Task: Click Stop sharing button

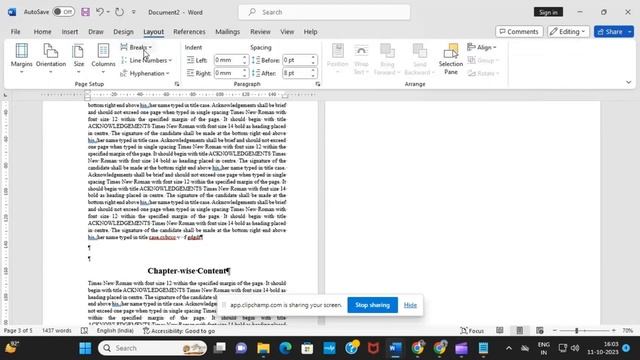Action: [x=372, y=305]
